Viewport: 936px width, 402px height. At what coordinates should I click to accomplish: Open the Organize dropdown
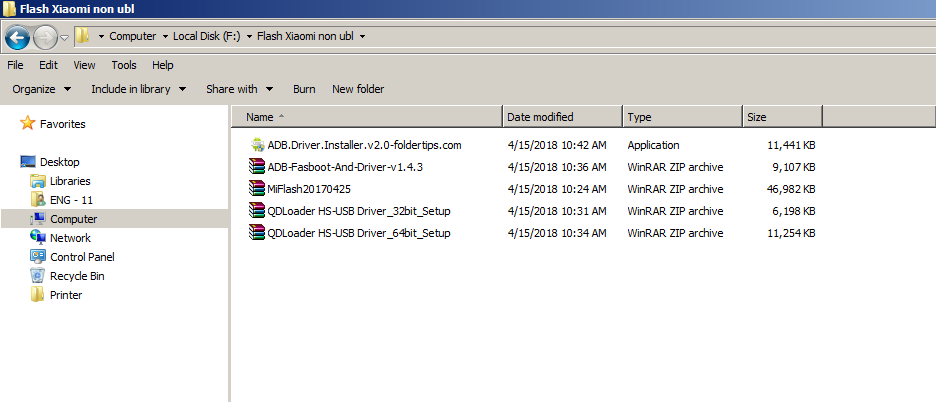click(x=42, y=89)
